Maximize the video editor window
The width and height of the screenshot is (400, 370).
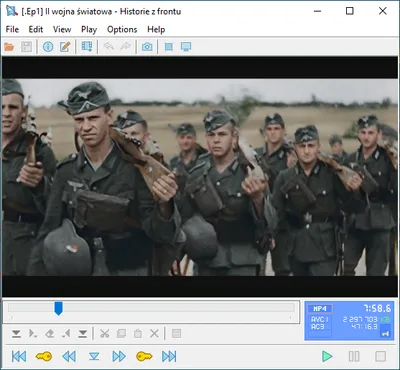pos(350,11)
